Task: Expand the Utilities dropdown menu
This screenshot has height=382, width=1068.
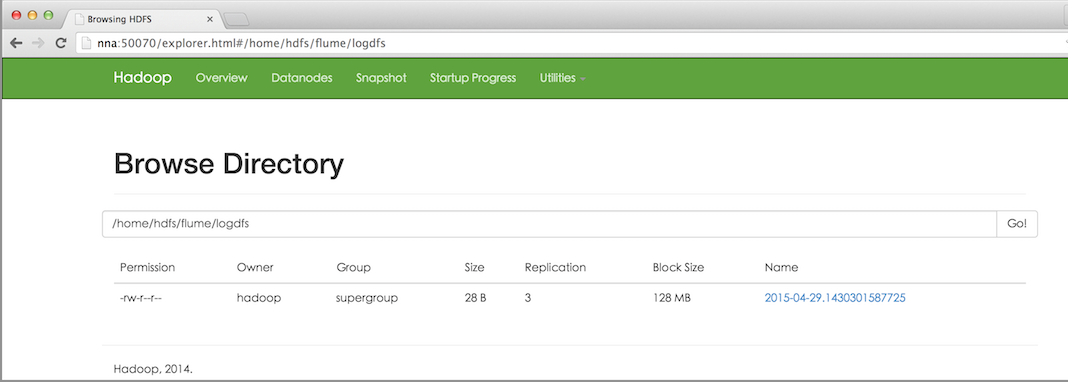Action: point(563,78)
